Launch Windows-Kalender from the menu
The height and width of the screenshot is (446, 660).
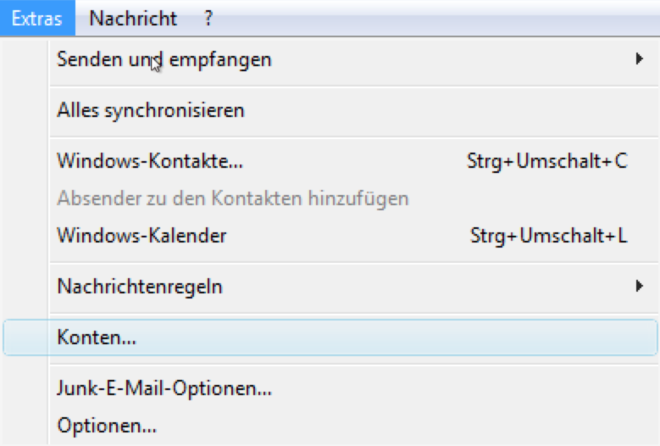(x=142, y=236)
